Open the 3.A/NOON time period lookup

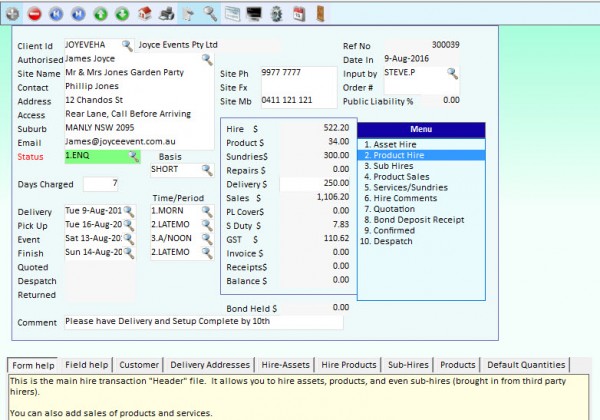point(207,239)
